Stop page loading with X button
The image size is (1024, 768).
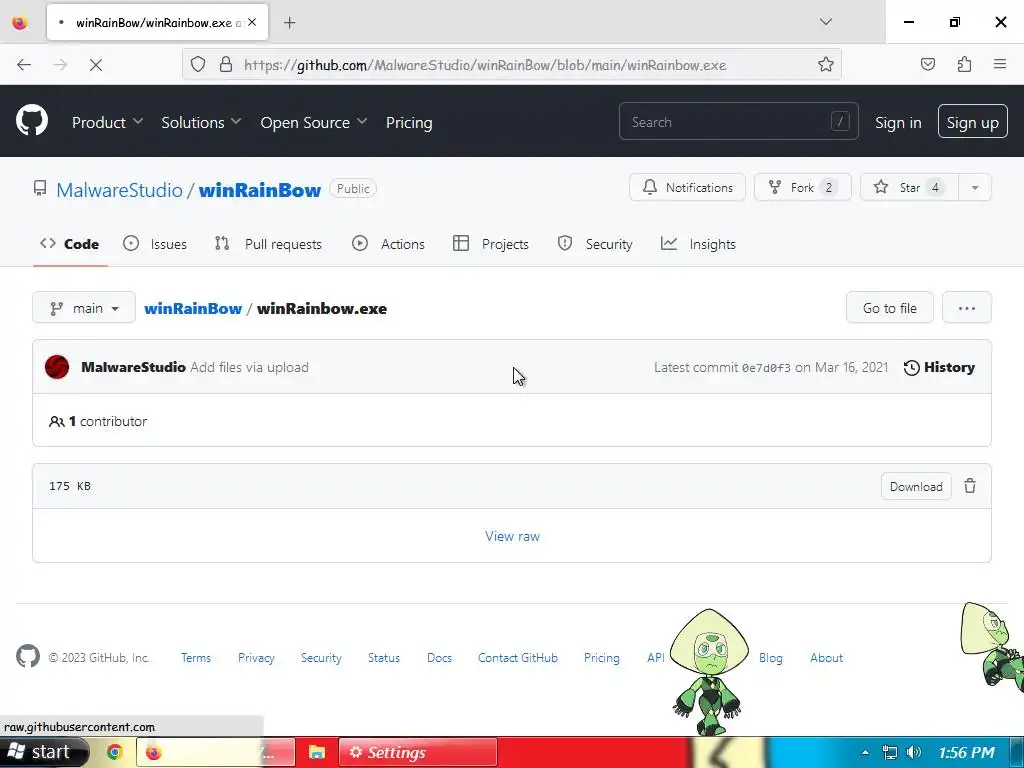click(x=96, y=65)
